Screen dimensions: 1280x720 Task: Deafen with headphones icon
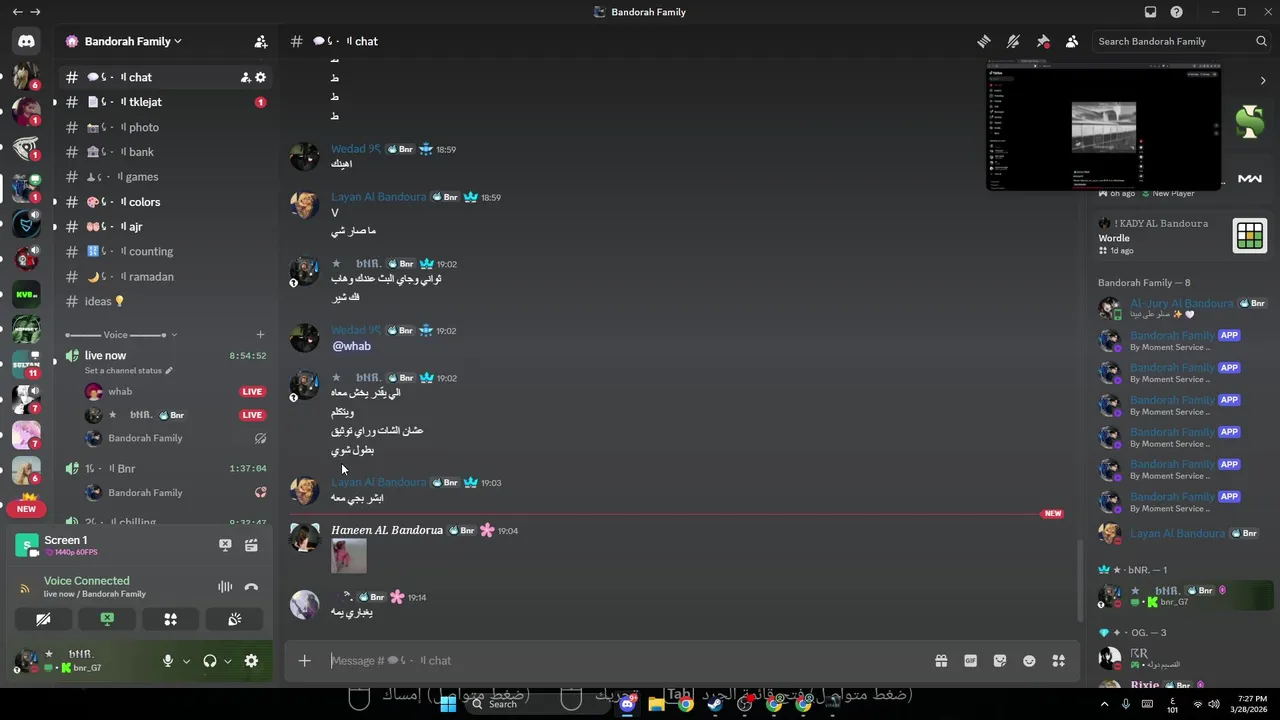coord(210,661)
